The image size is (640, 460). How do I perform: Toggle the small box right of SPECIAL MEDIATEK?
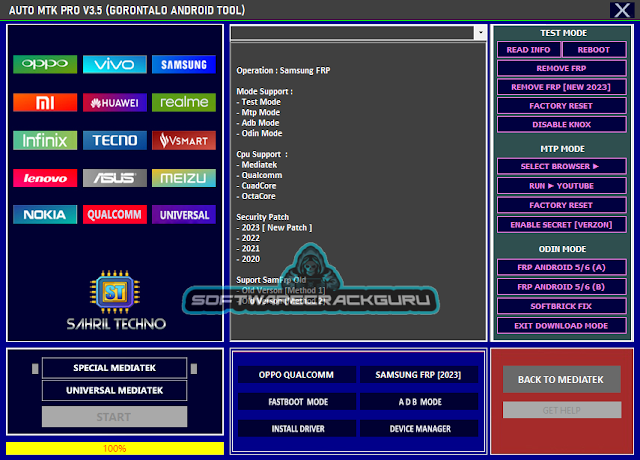click(x=194, y=369)
